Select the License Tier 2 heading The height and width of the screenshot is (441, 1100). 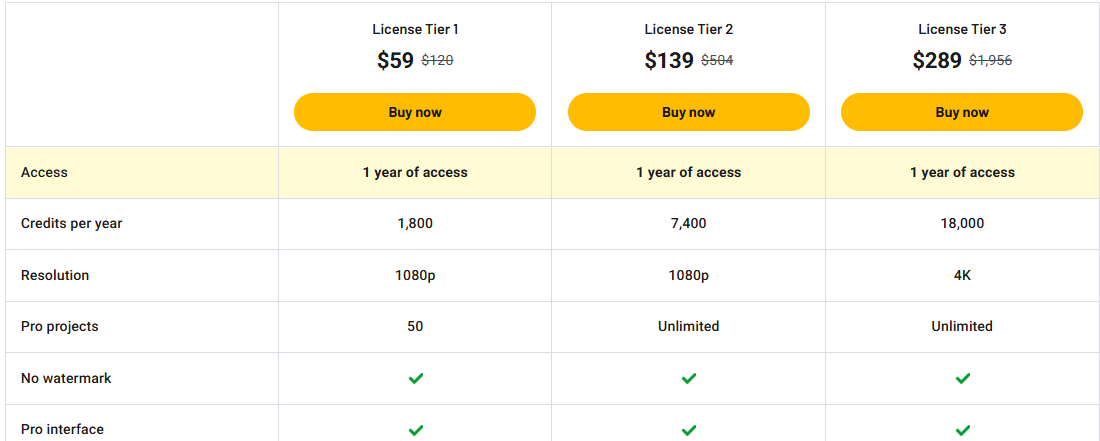(x=689, y=29)
